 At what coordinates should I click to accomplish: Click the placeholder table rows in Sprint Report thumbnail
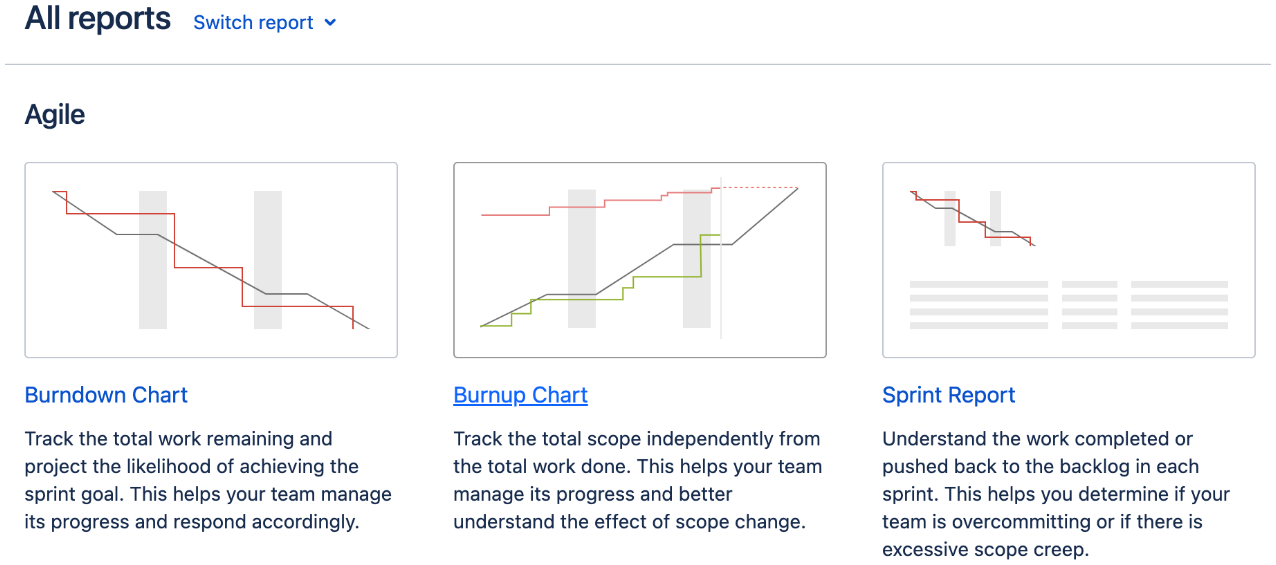(1069, 305)
